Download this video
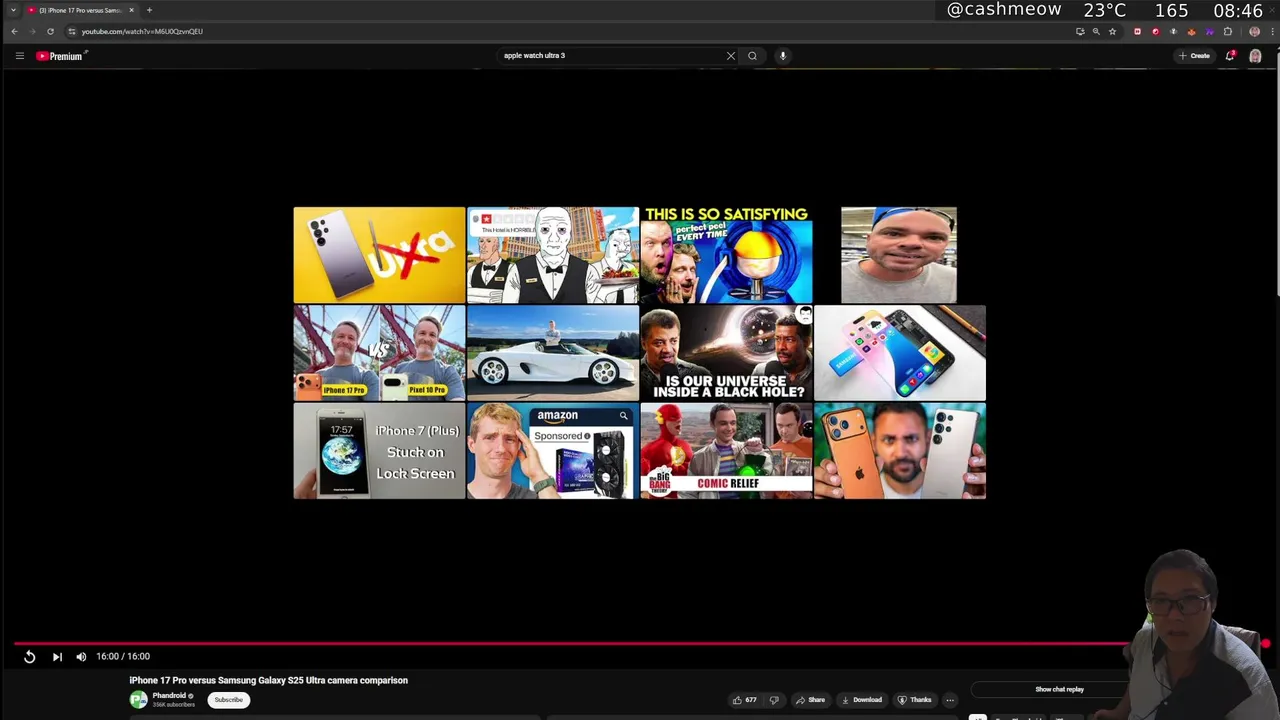The height and width of the screenshot is (720, 1280). point(861,700)
